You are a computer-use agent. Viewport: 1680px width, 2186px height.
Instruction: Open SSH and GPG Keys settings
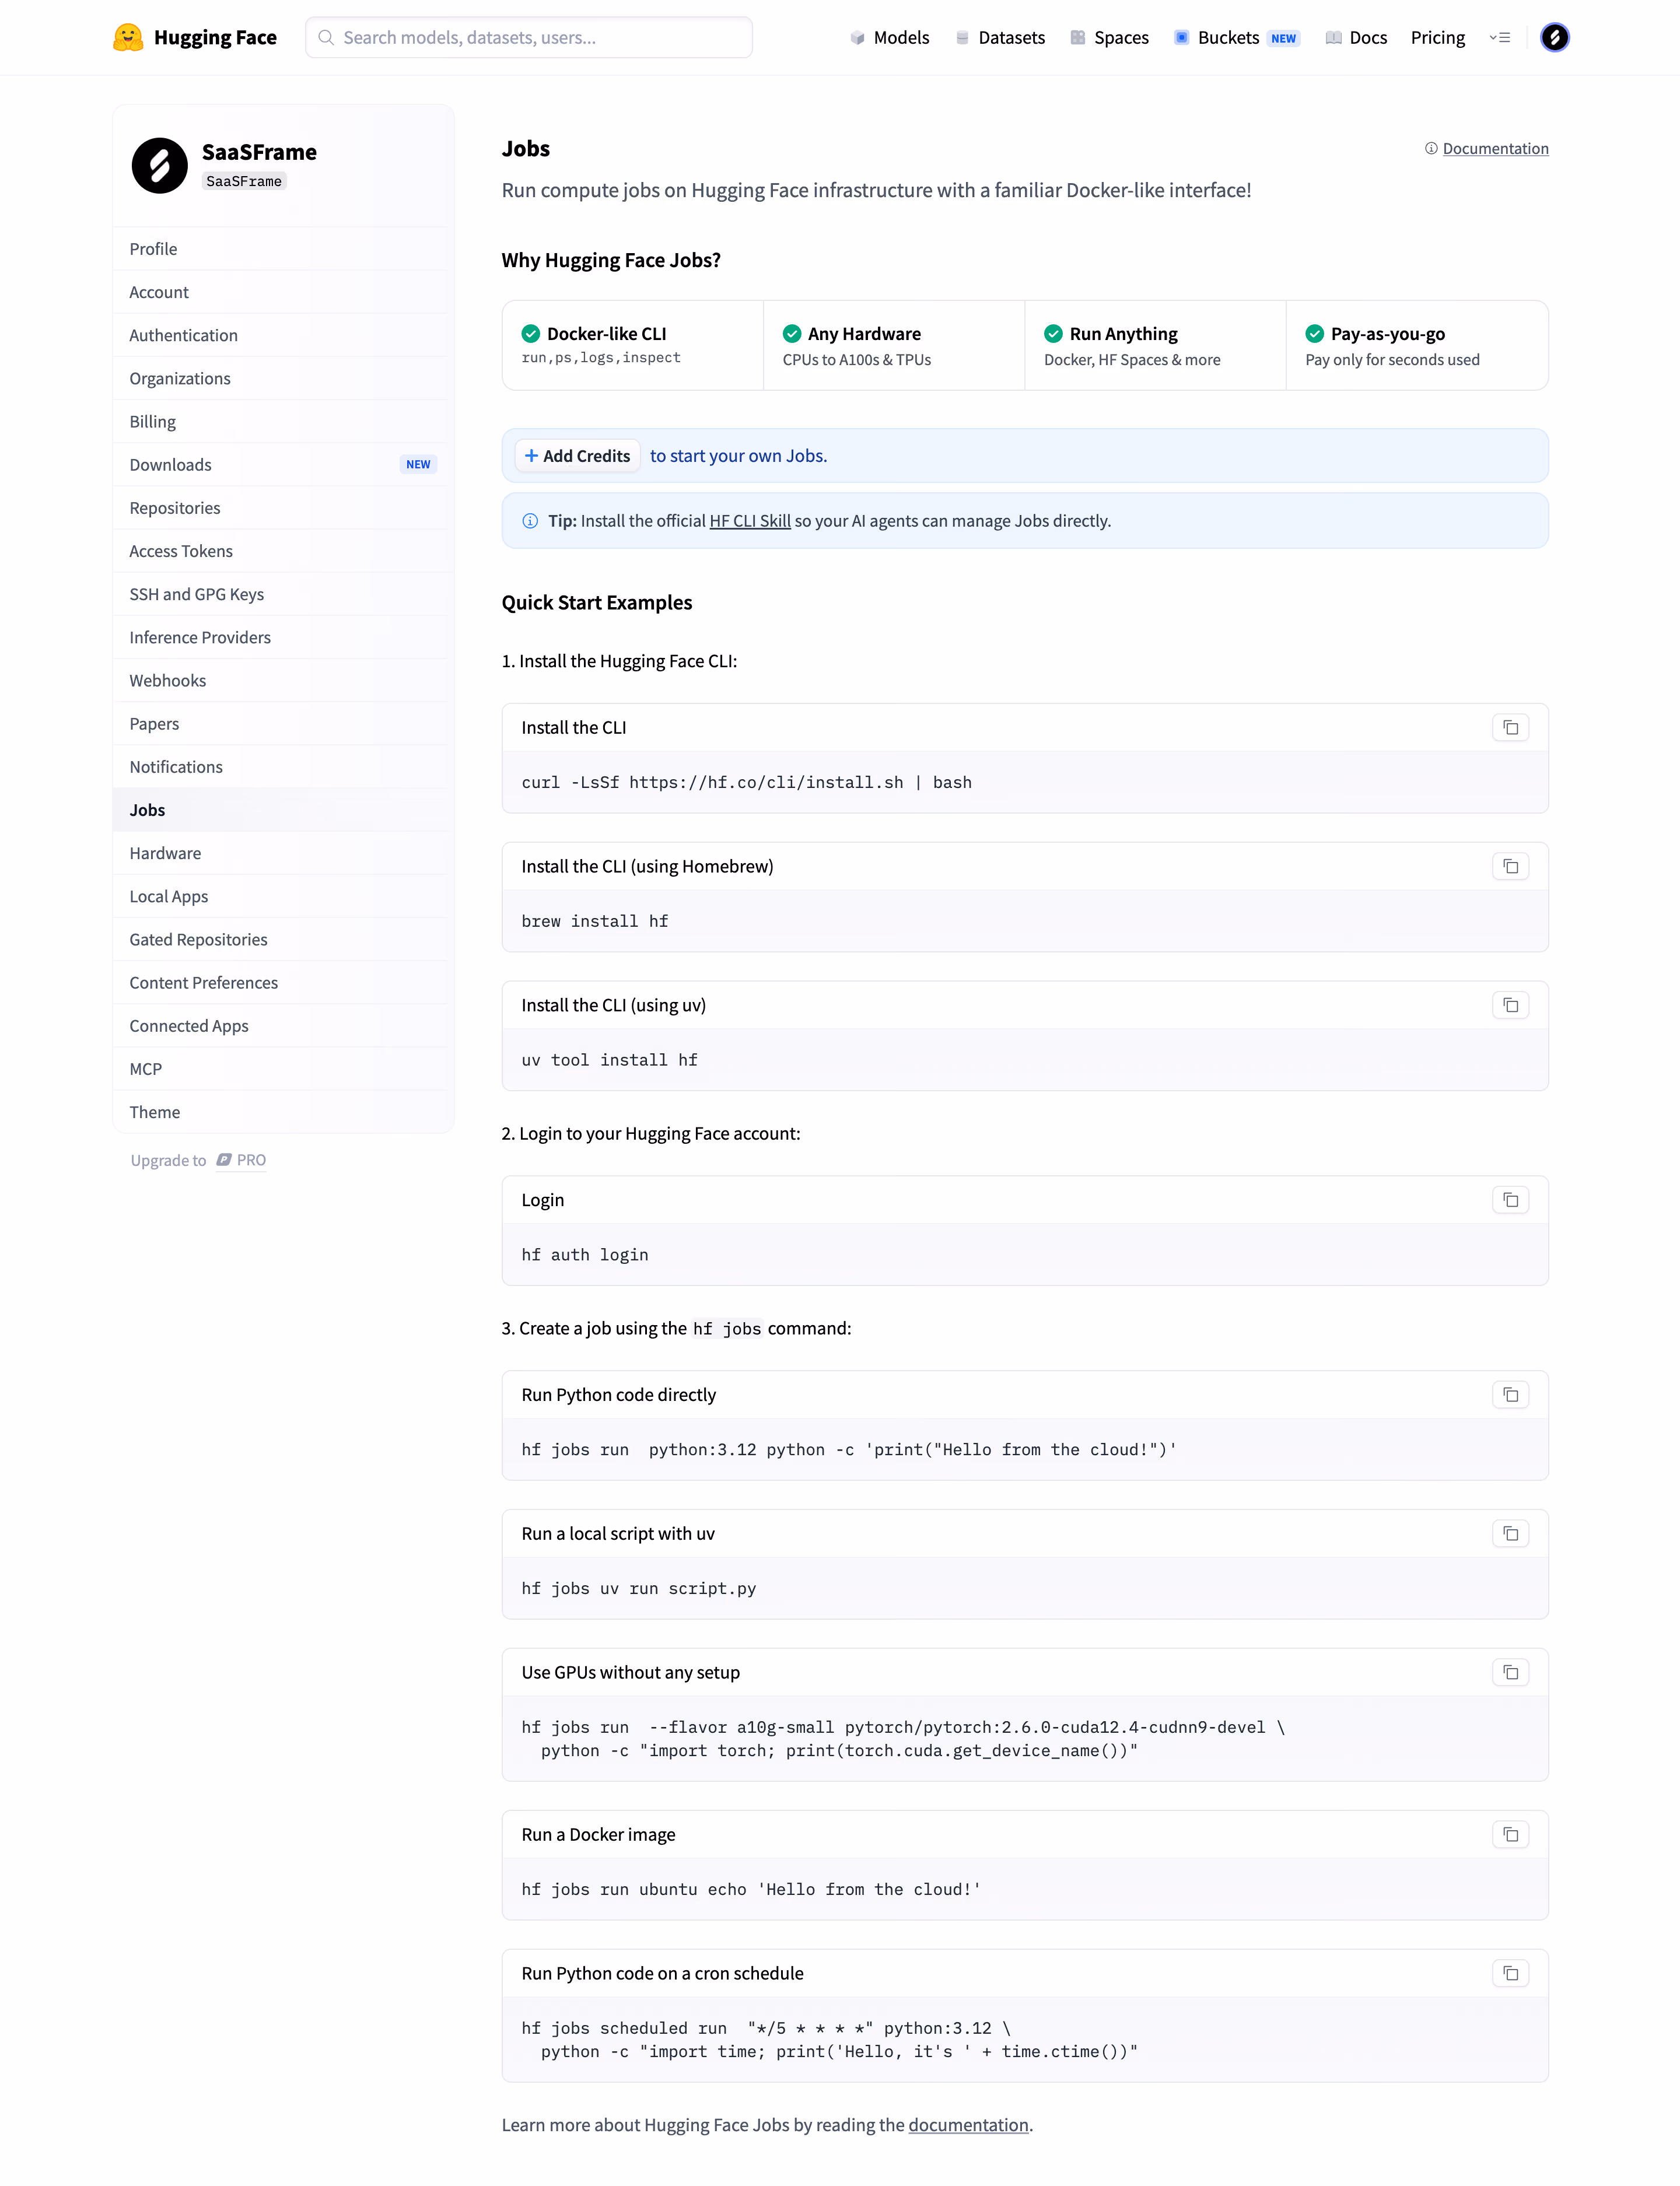(x=283, y=594)
